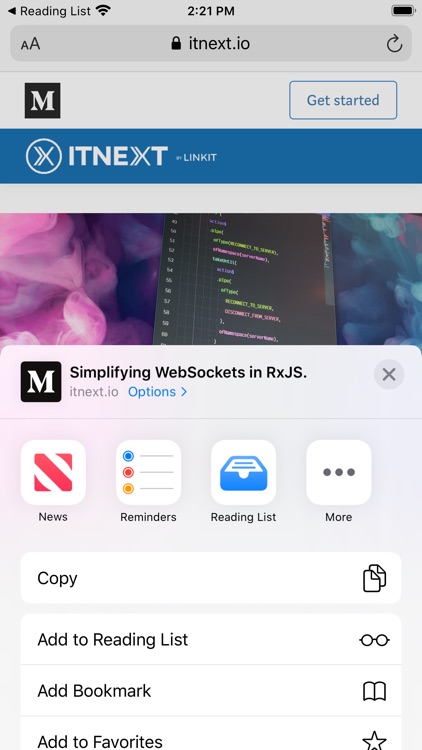Open the code editor article hero image

(x=211, y=279)
